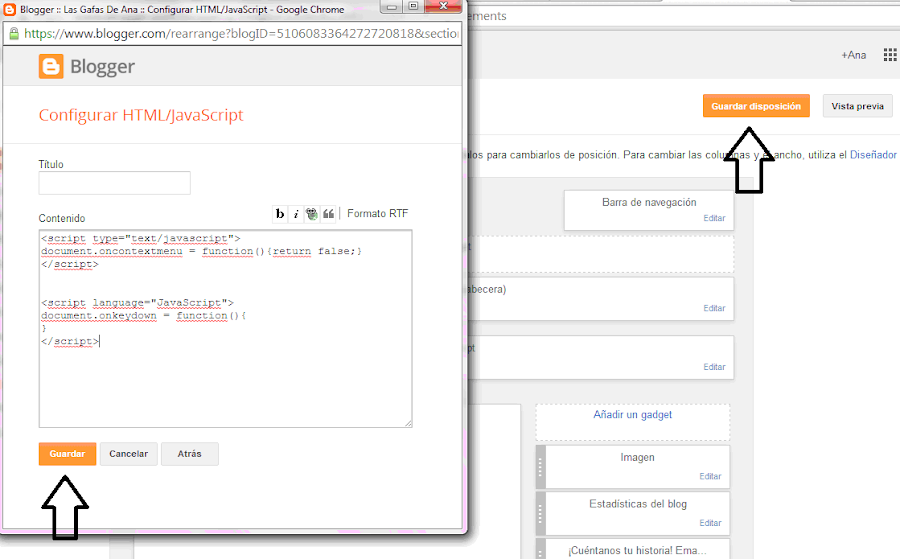Click the Título input field
This screenshot has width=900, height=559.
[x=114, y=183]
